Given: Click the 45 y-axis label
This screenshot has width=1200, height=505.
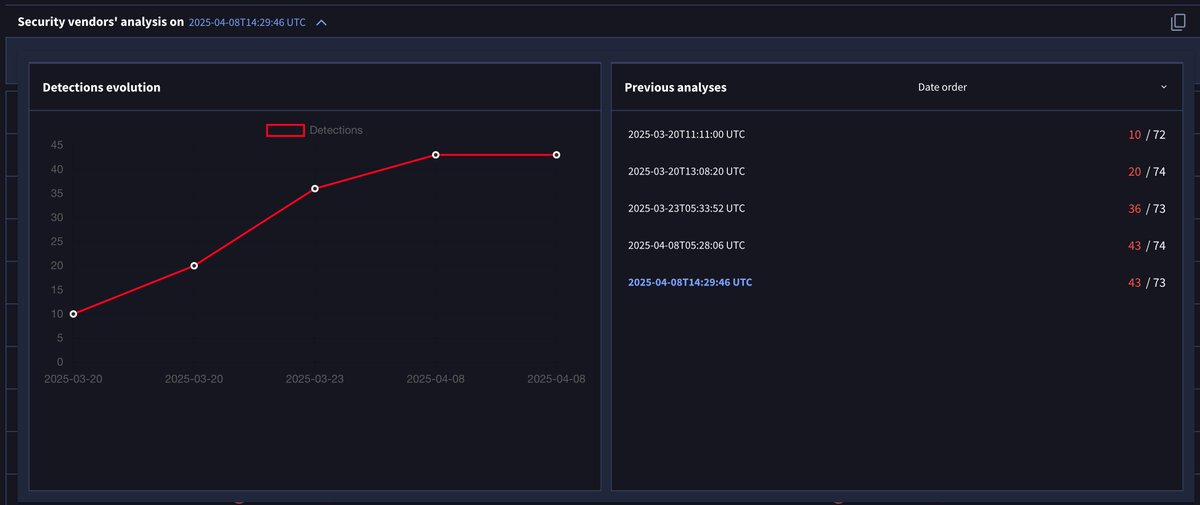Looking at the screenshot, I should click(57, 145).
